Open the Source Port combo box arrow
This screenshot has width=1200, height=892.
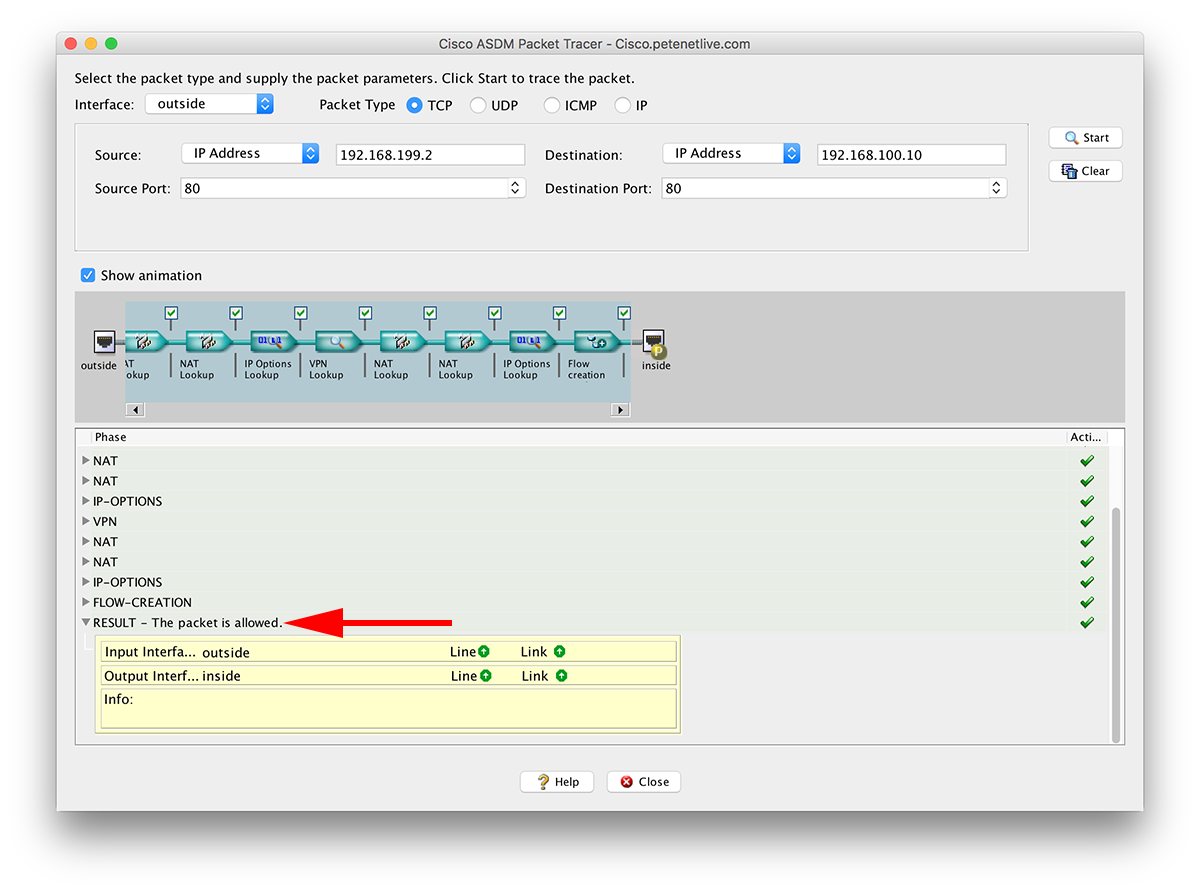click(516, 188)
